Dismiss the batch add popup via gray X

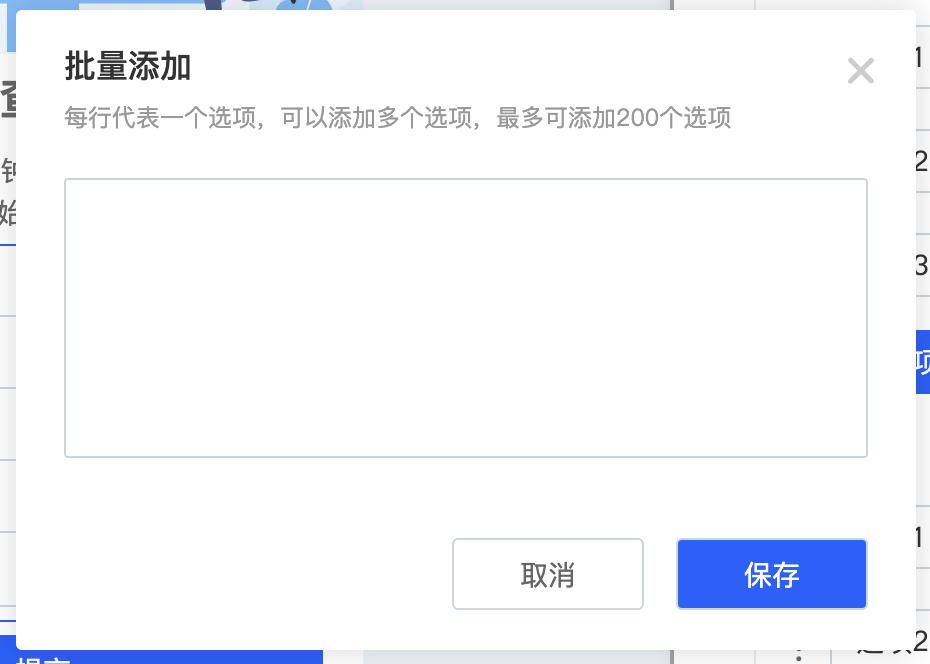(861, 71)
